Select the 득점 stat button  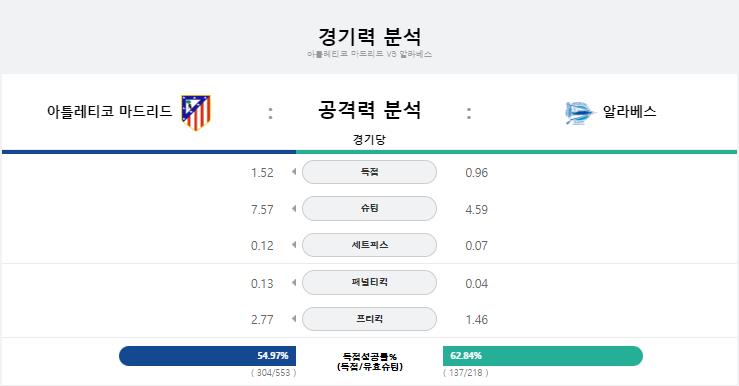(369, 172)
